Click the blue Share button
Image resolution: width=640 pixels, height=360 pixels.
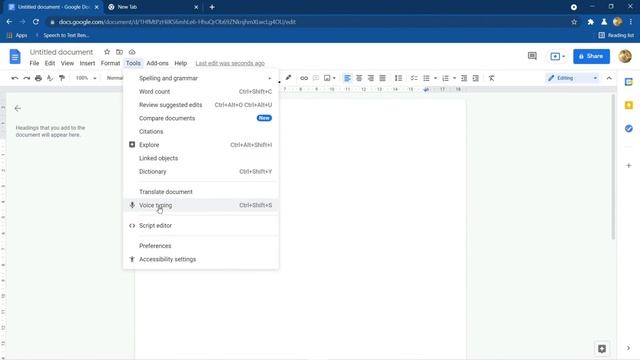tap(591, 56)
